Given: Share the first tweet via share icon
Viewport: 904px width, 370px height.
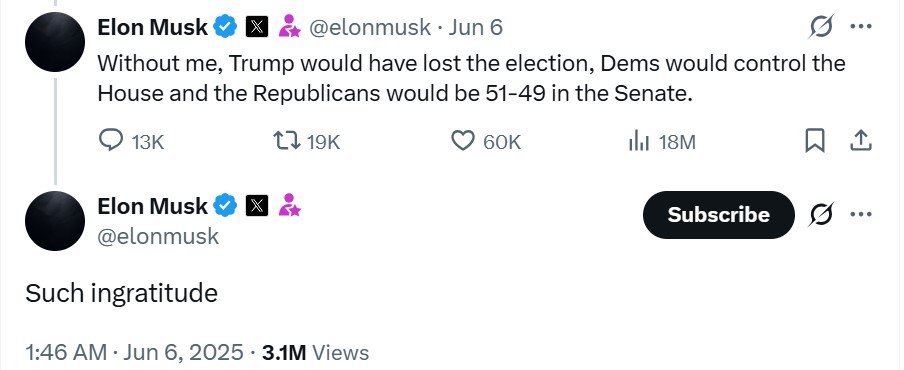Looking at the screenshot, I should [x=861, y=141].
